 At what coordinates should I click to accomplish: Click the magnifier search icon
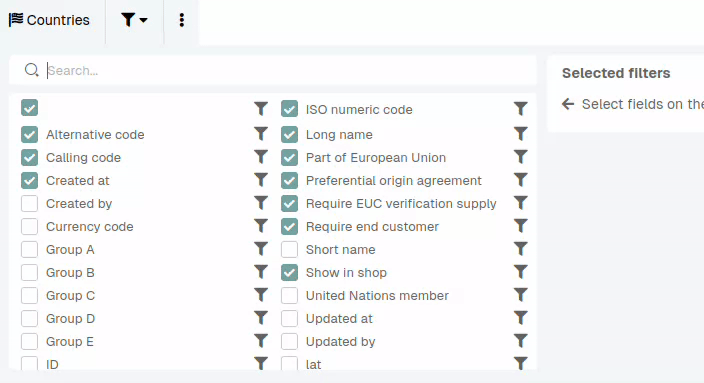point(31,70)
